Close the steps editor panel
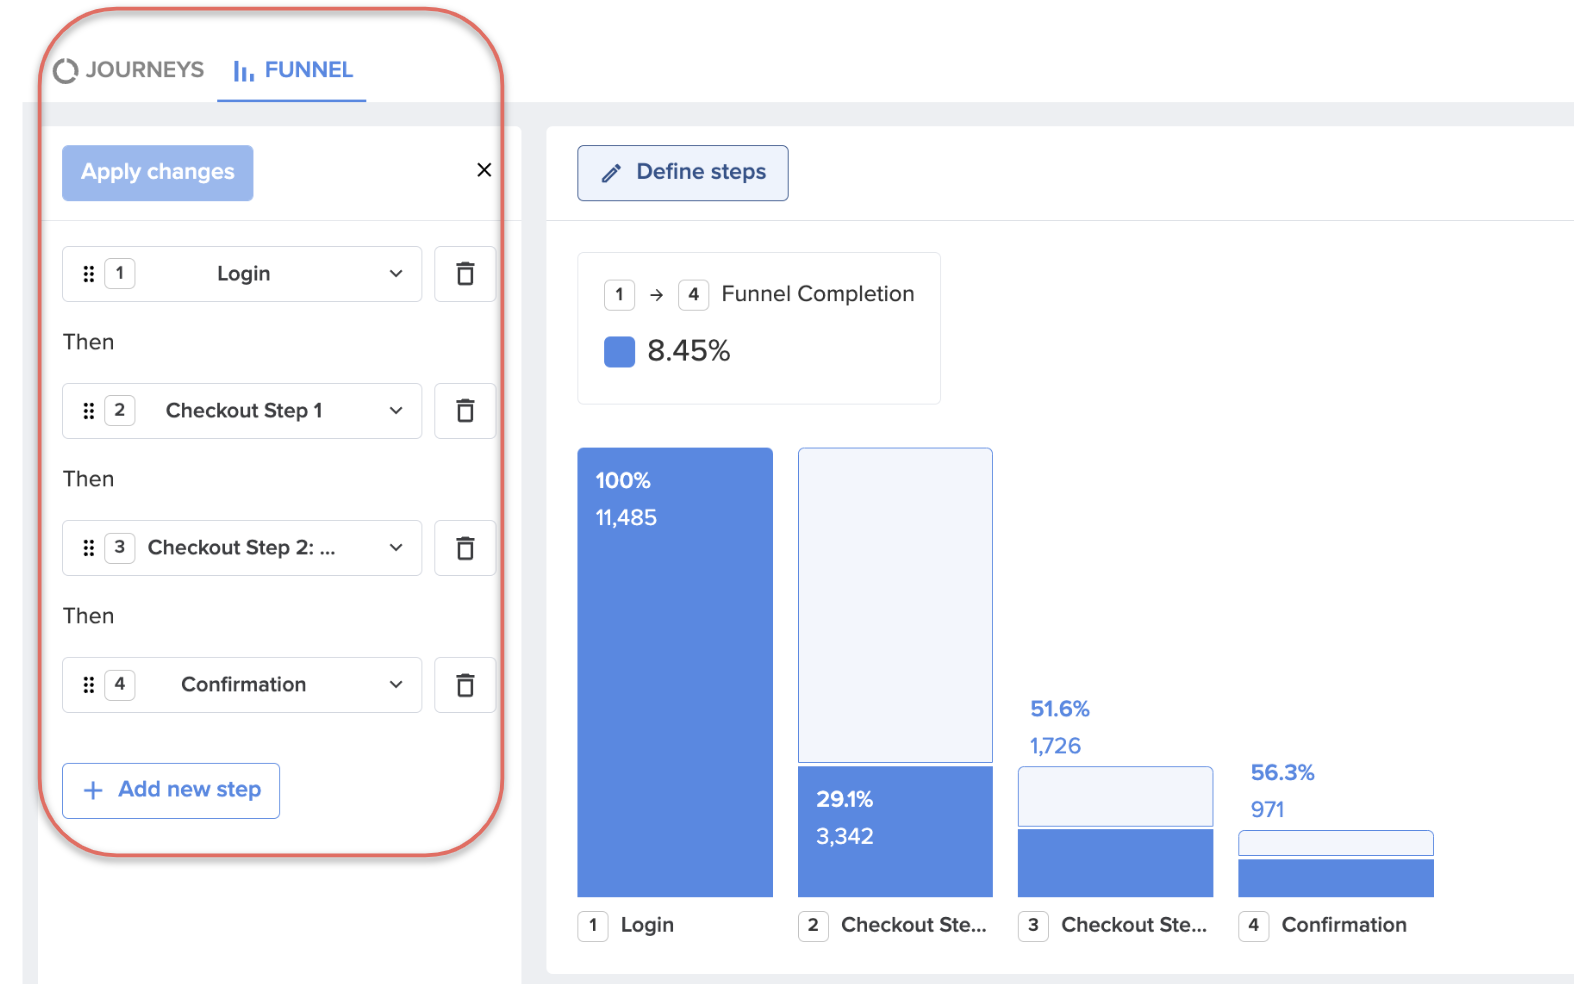This screenshot has height=984, width=1574. coord(484,170)
